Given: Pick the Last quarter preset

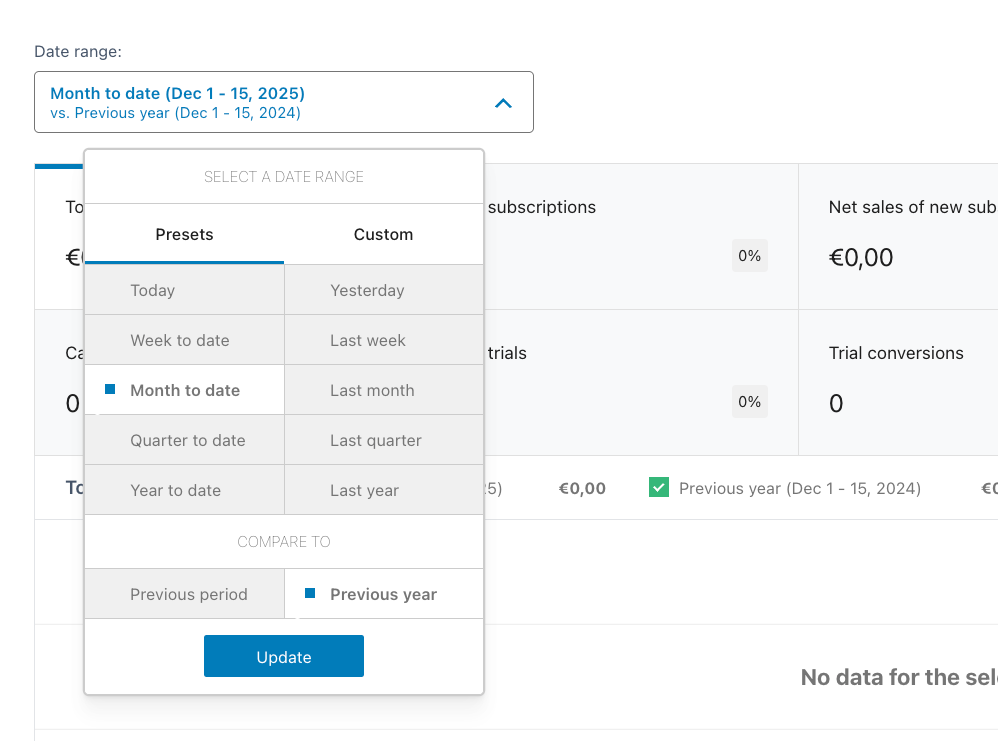Looking at the screenshot, I should [384, 441].
